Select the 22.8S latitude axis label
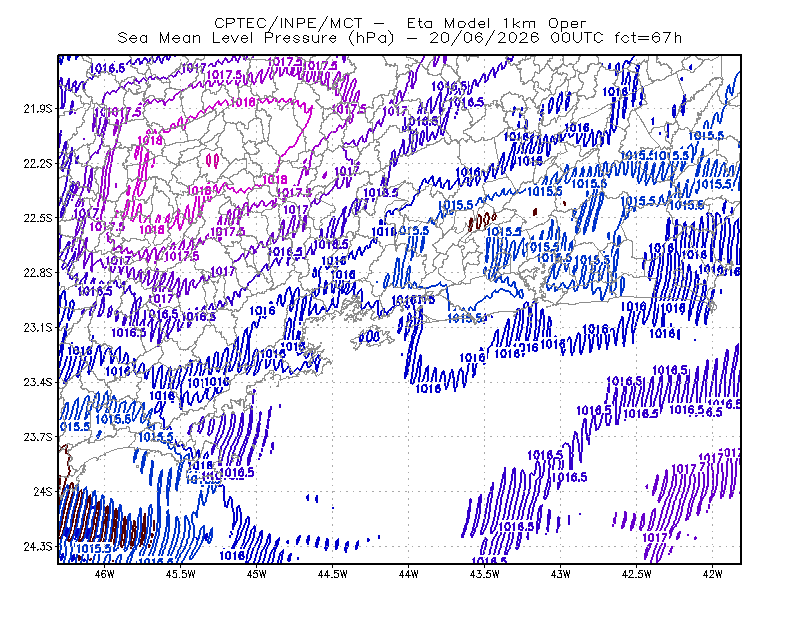This screenshot has height=618, width=800. pos(38,273)
